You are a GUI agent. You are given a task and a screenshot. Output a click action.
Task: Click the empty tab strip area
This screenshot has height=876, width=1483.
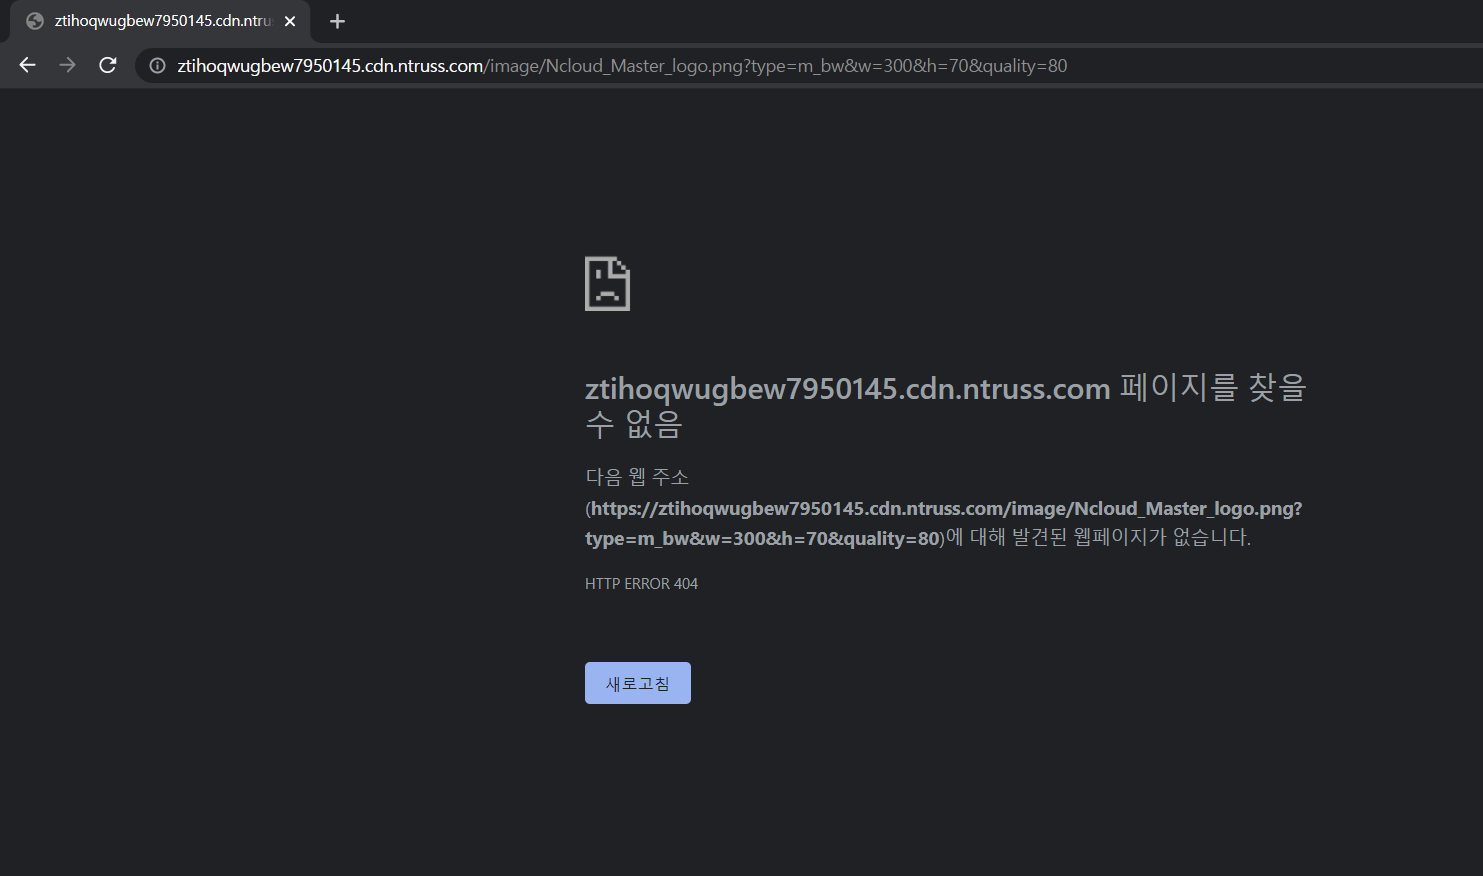800,20
